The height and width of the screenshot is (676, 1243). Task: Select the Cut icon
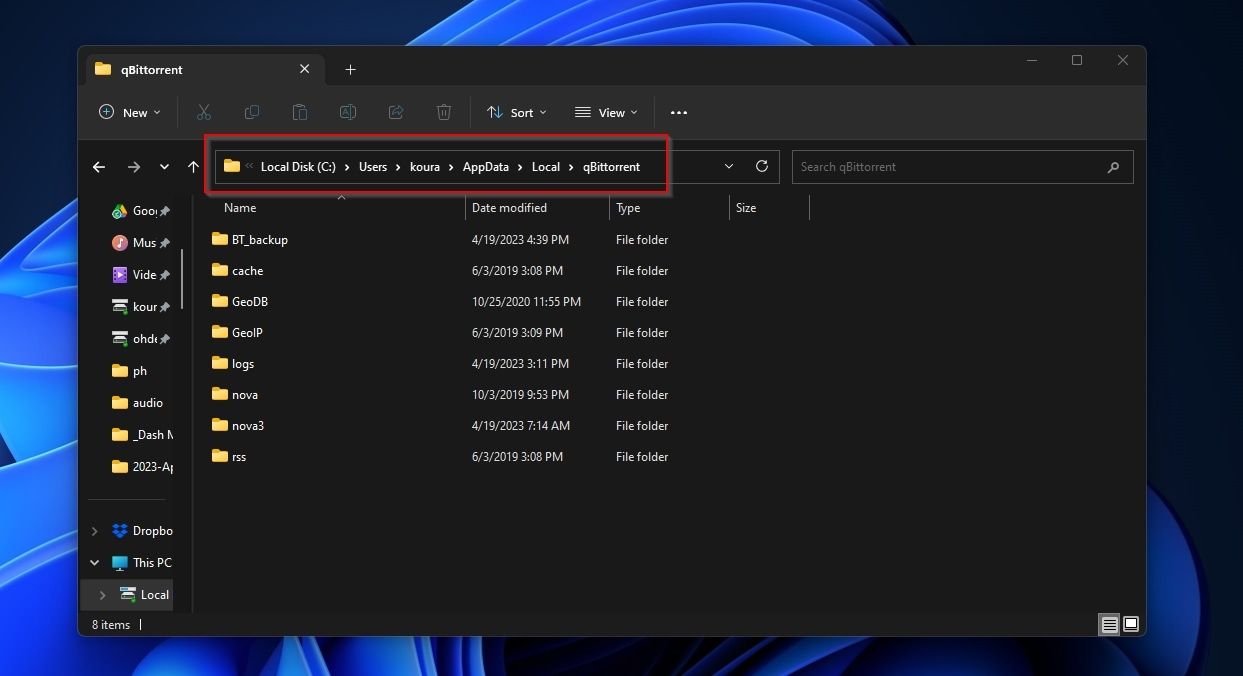tap(204, 112)
